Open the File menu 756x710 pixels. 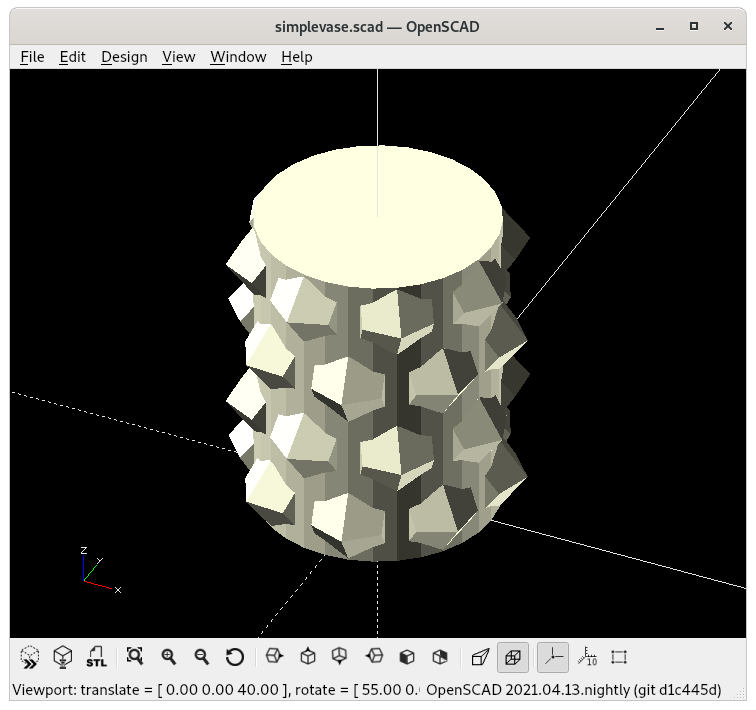32,57
